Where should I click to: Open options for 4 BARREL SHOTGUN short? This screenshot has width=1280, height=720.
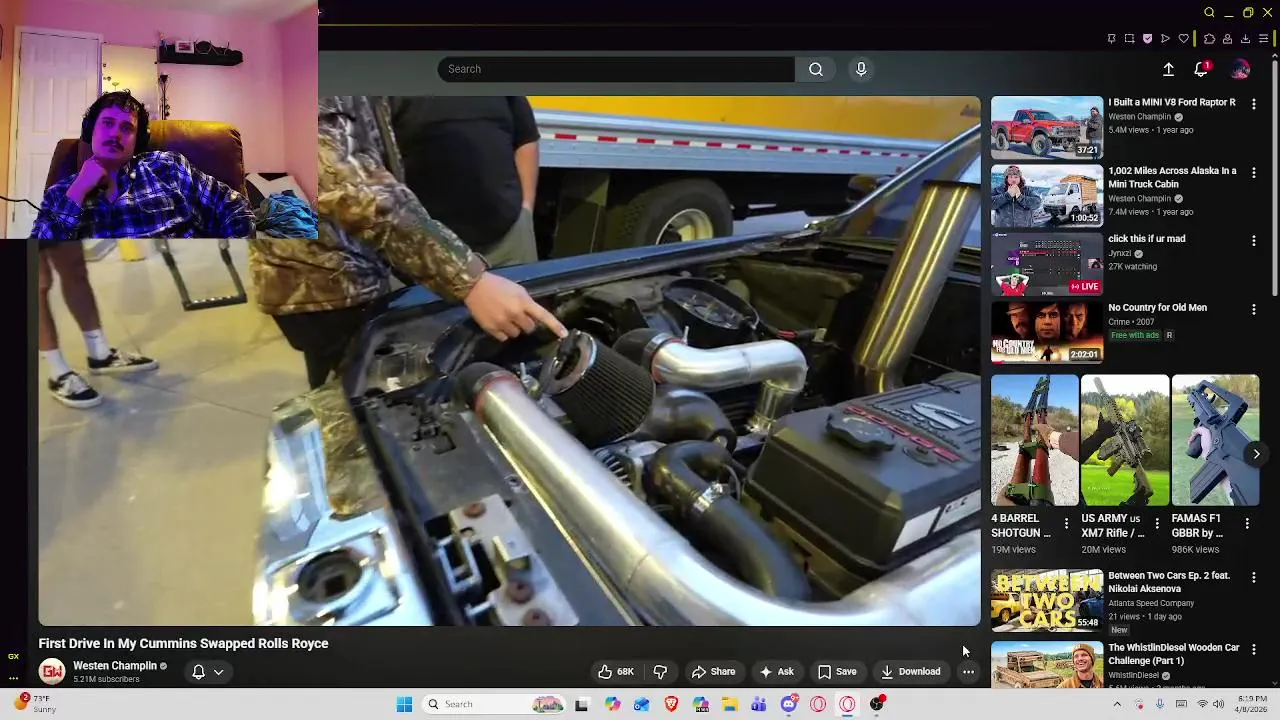pos(1066,524)
